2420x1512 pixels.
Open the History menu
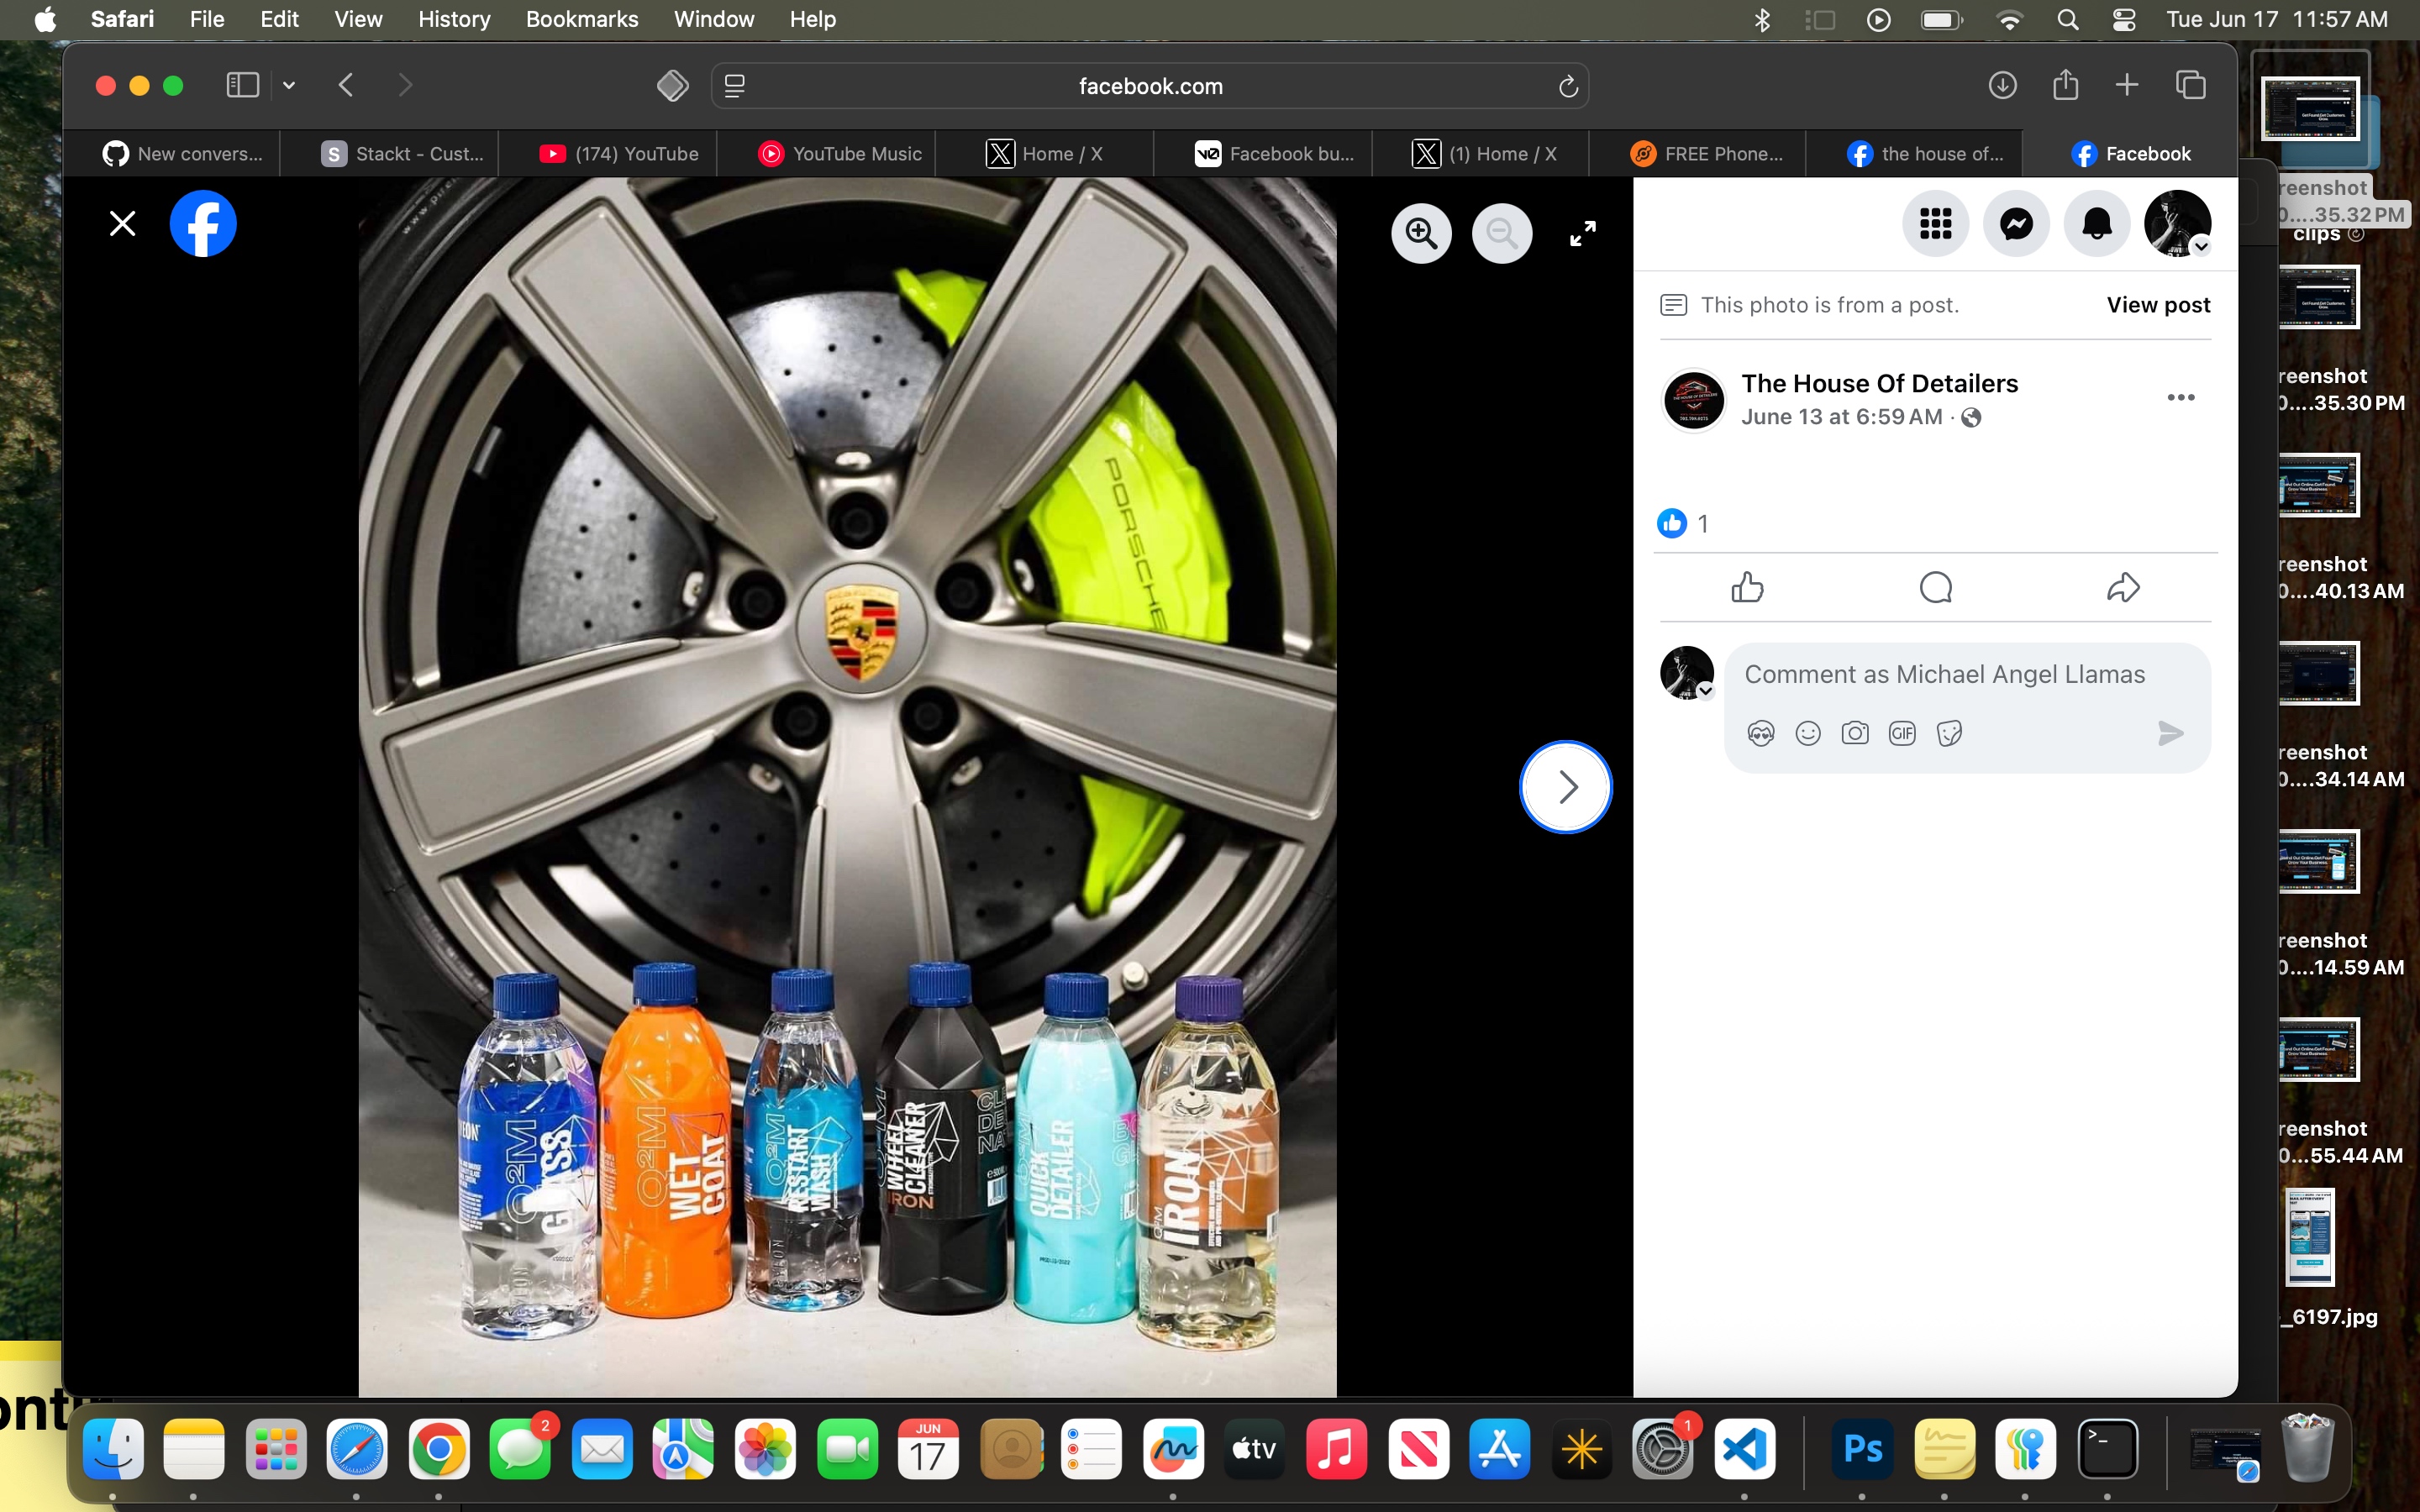454,19
